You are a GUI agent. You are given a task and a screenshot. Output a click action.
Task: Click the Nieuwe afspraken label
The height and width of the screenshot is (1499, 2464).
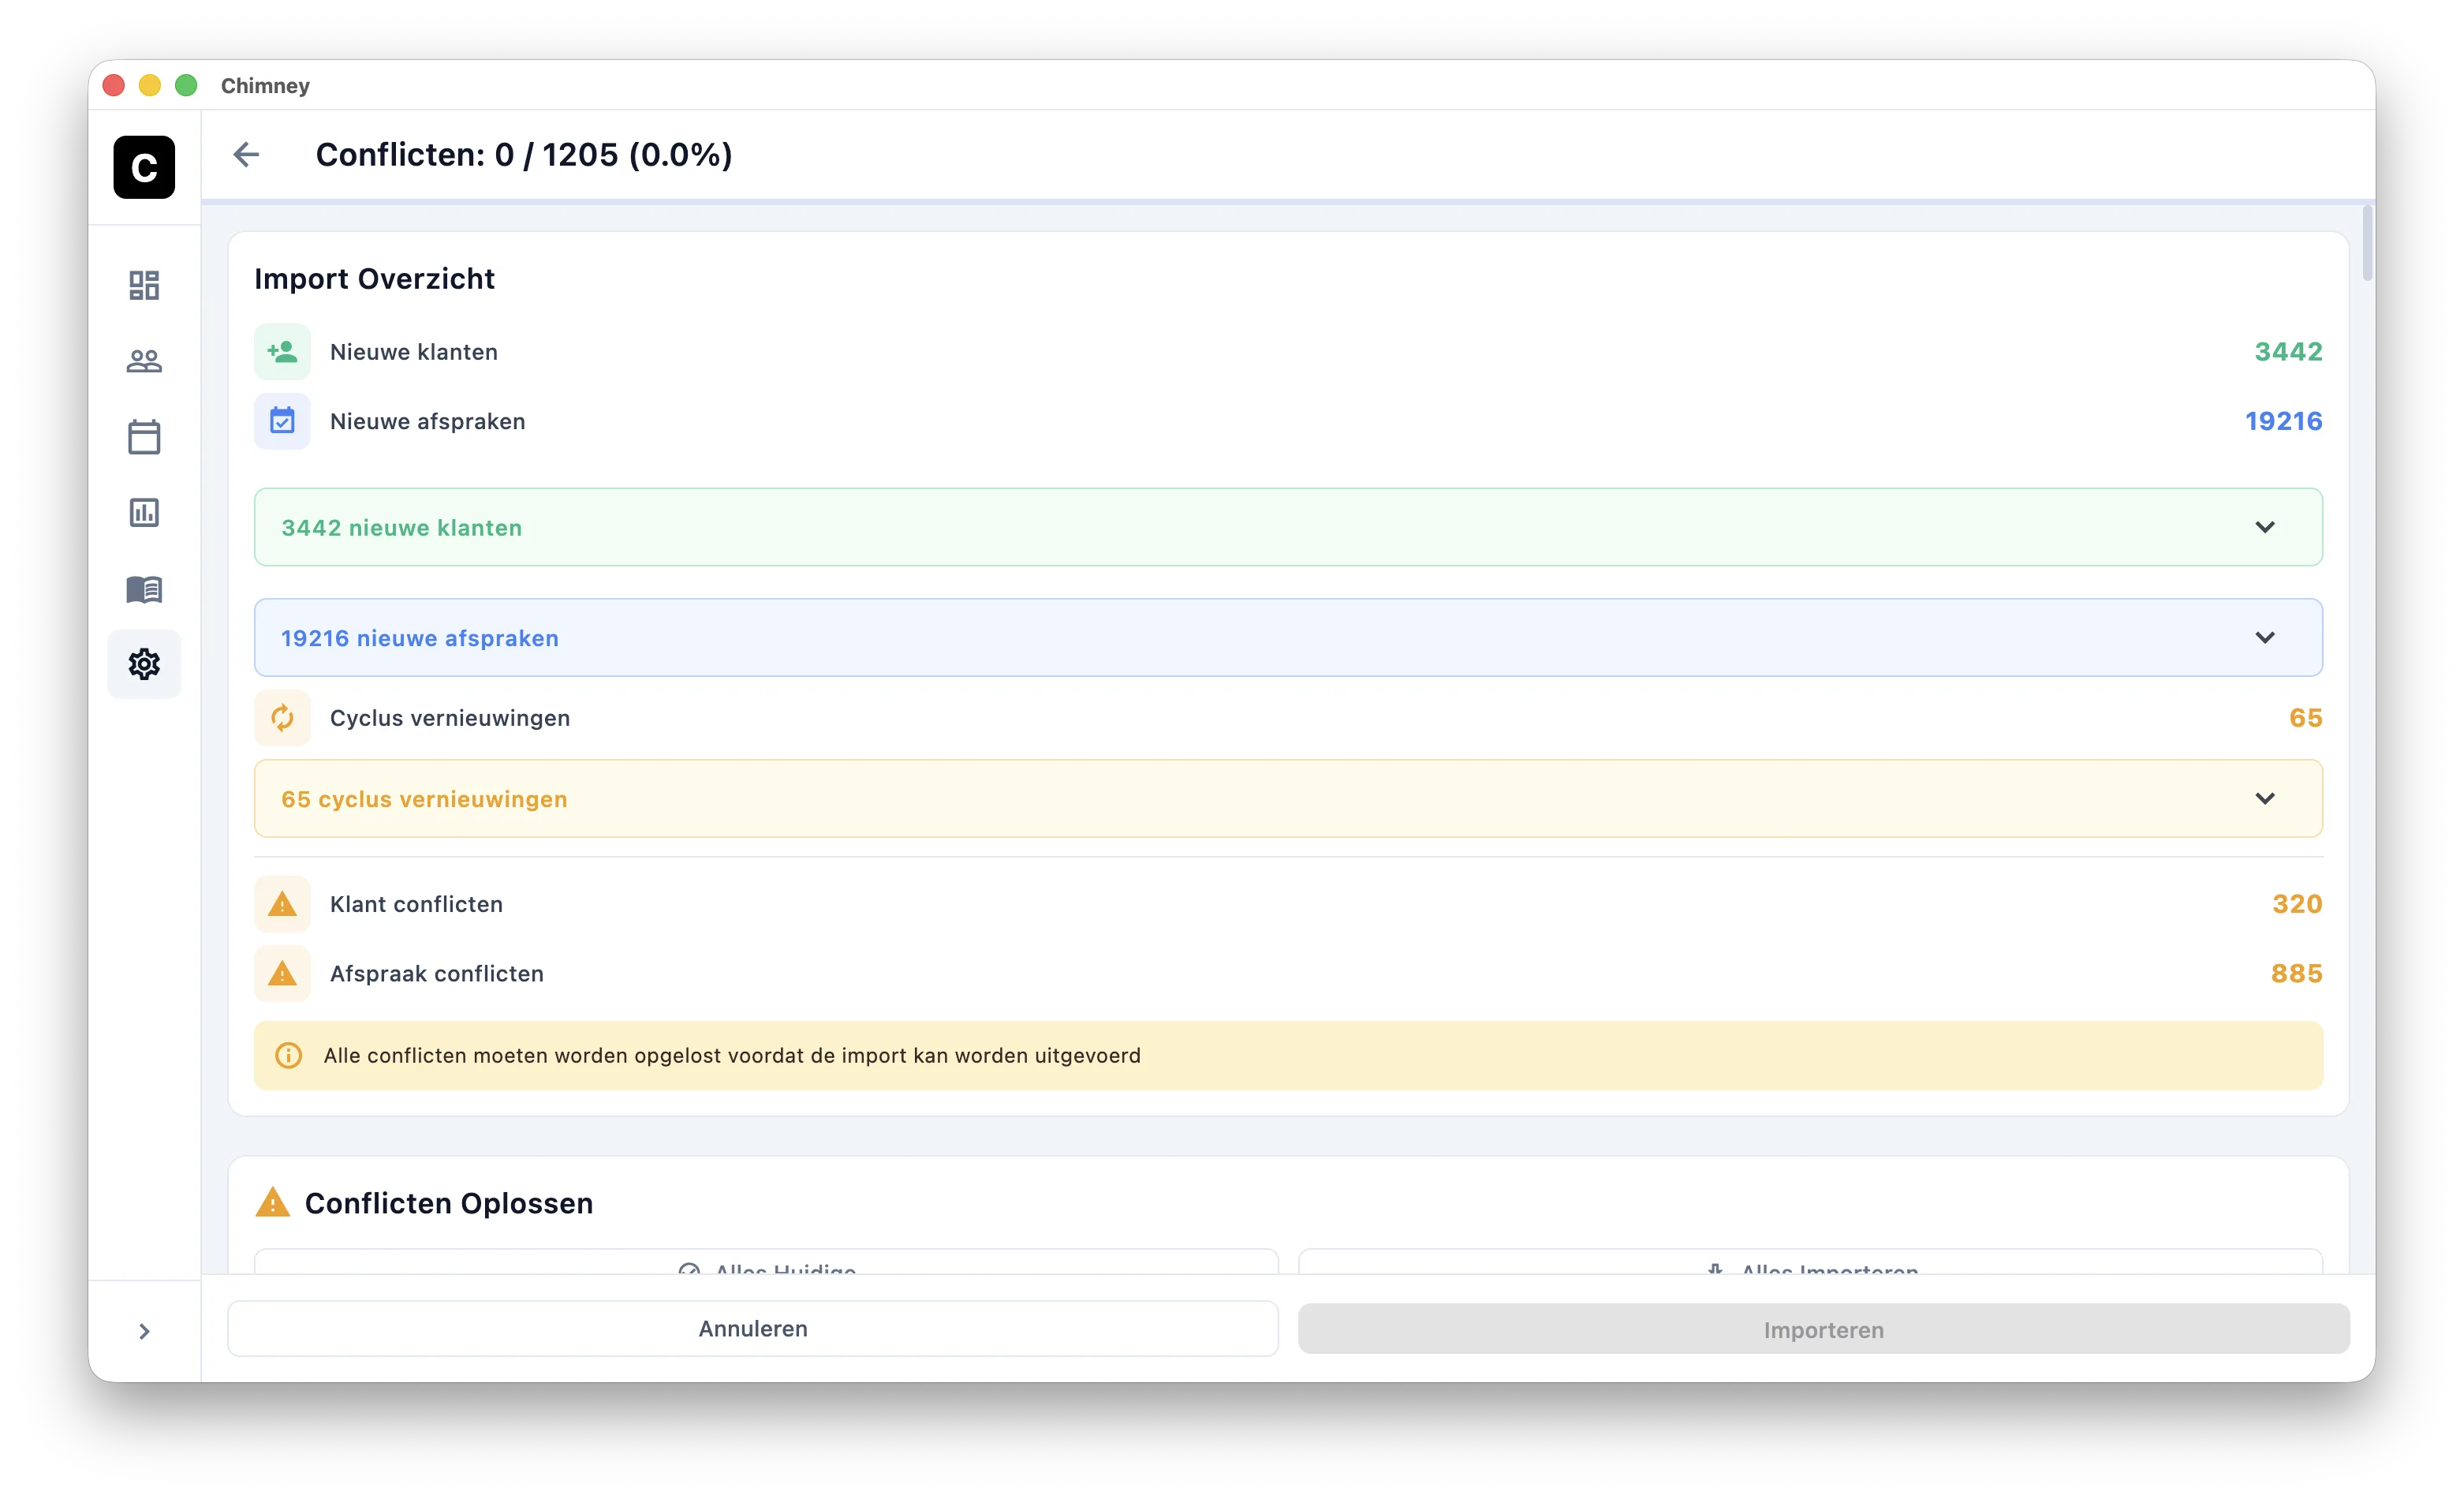(428, 421)
